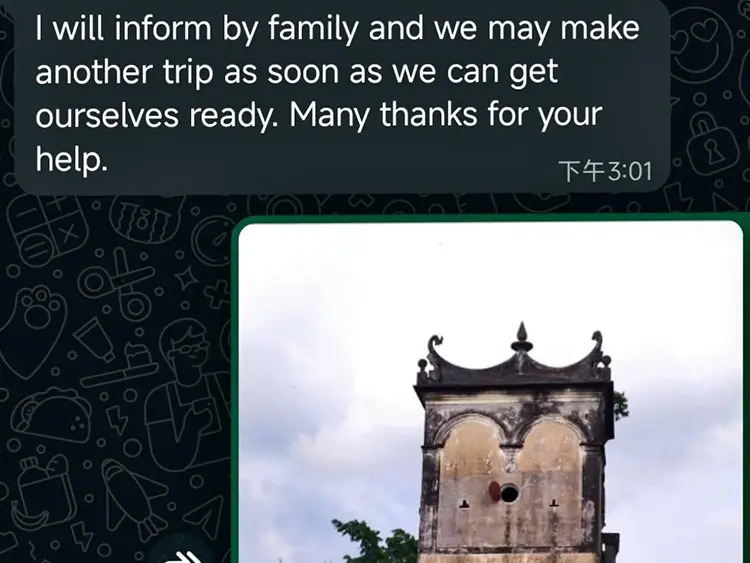Click the paper plane doodle by the photo
The image size is (750, 563).
[x=204, y=517]
